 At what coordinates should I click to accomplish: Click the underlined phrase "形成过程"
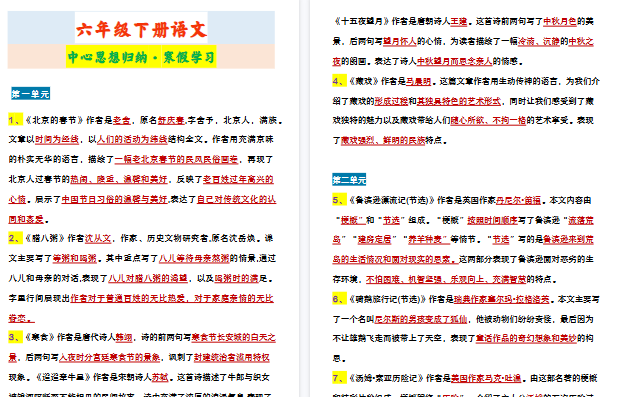(x=391, y=101)
